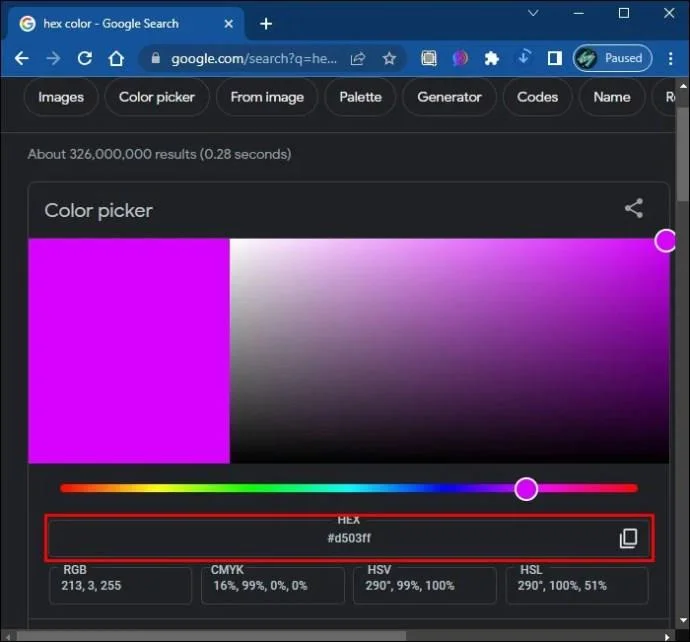Click the magenta color preview swatch

click(129, 350)
